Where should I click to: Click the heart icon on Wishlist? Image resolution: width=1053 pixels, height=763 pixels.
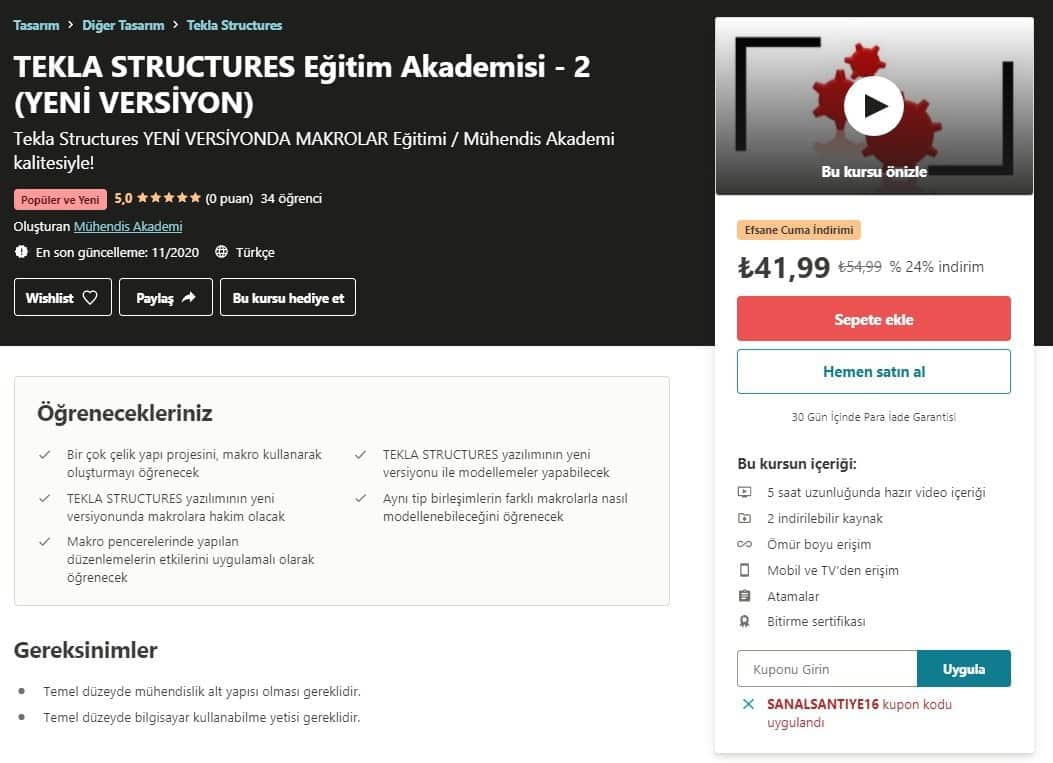pyautogui.click(x=90, y=297)
